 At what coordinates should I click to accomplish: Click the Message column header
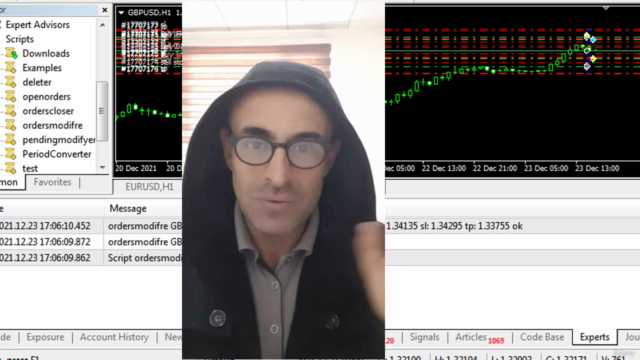point(128,209)
